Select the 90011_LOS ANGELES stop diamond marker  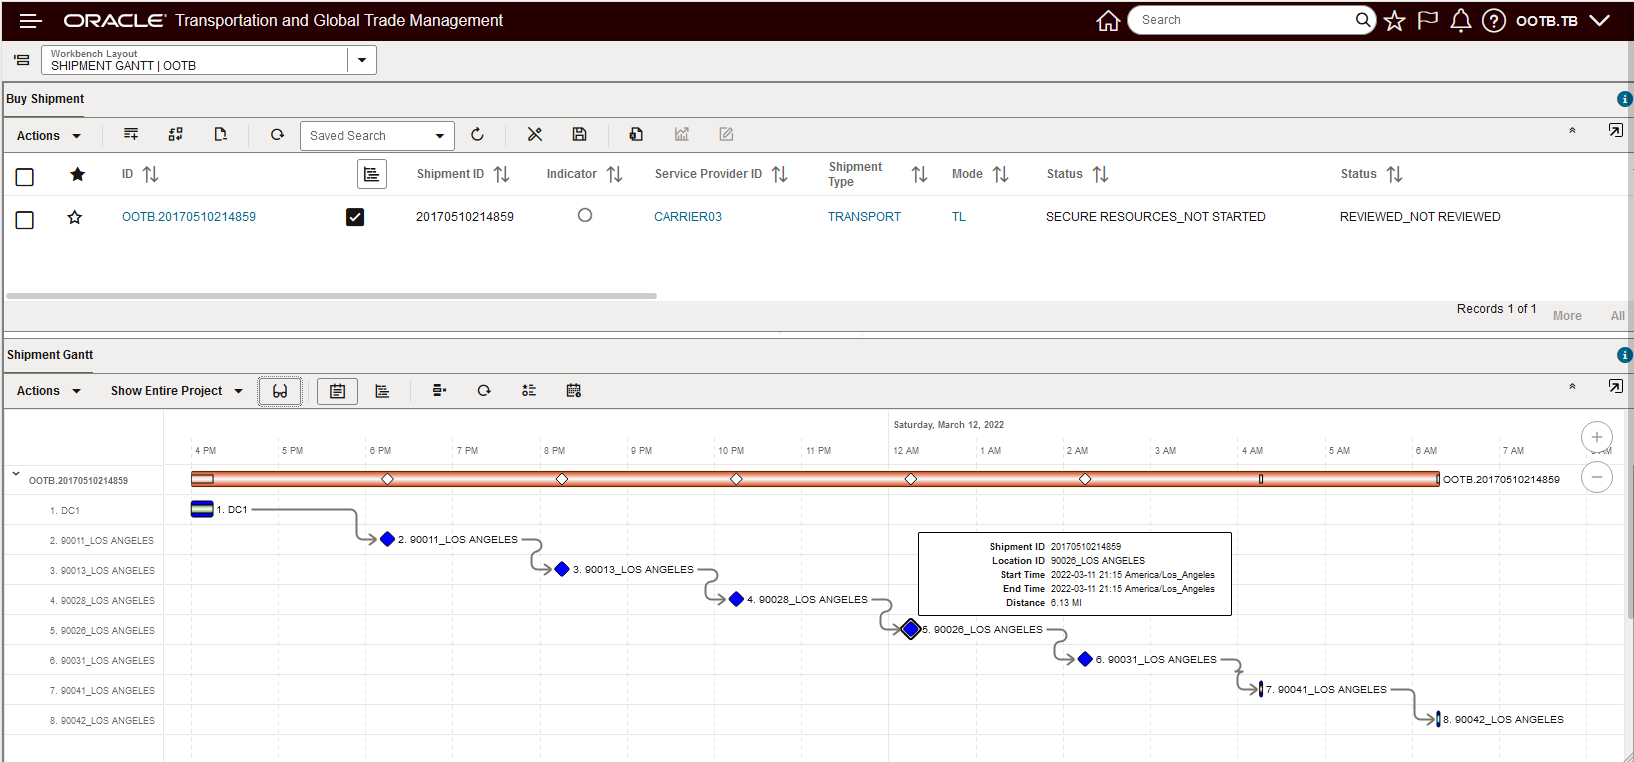coord(387,539)
